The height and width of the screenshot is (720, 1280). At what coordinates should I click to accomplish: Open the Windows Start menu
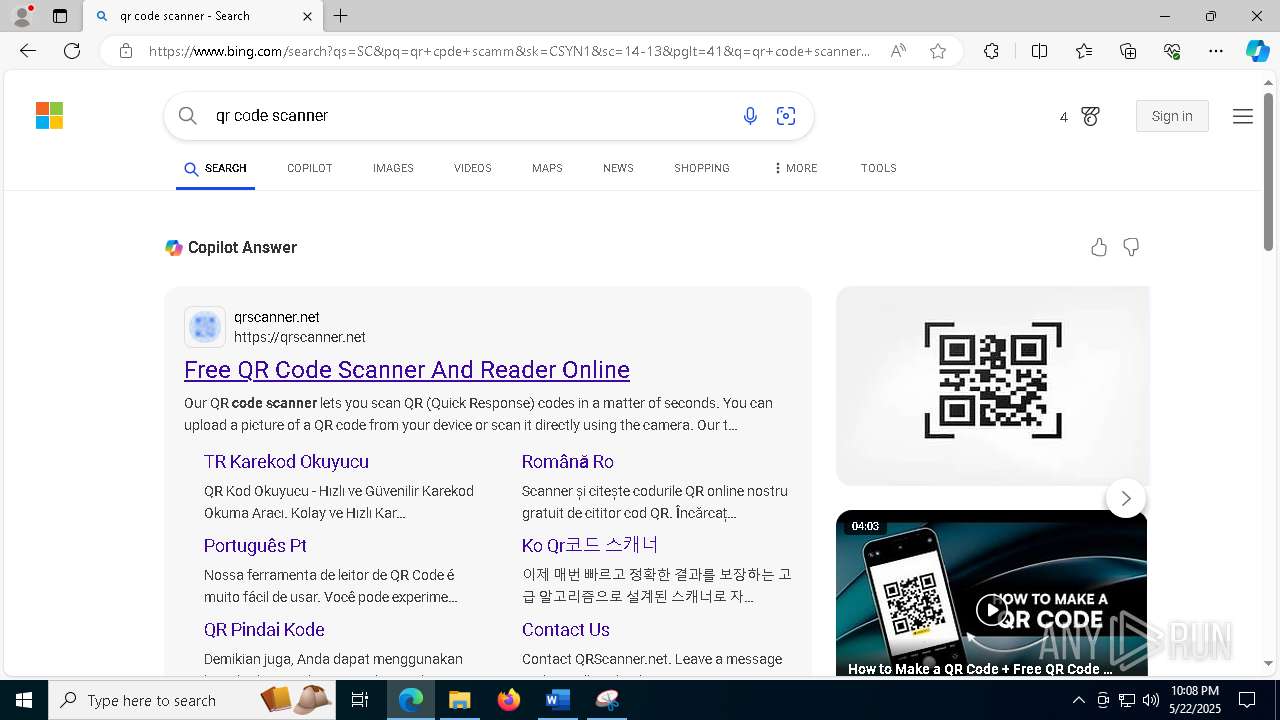click(x=24, y=700)
